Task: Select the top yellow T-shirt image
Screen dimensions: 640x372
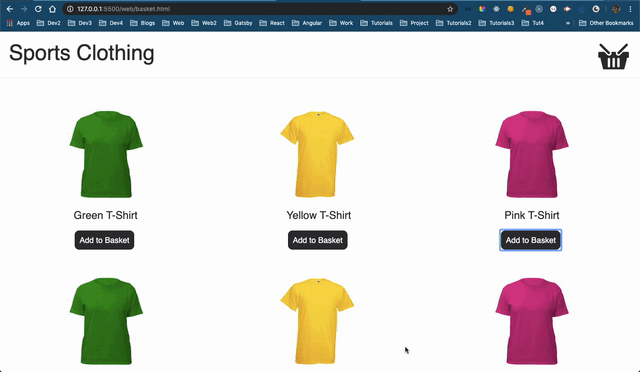Action: pyautogui.click(x=317, y=154)
